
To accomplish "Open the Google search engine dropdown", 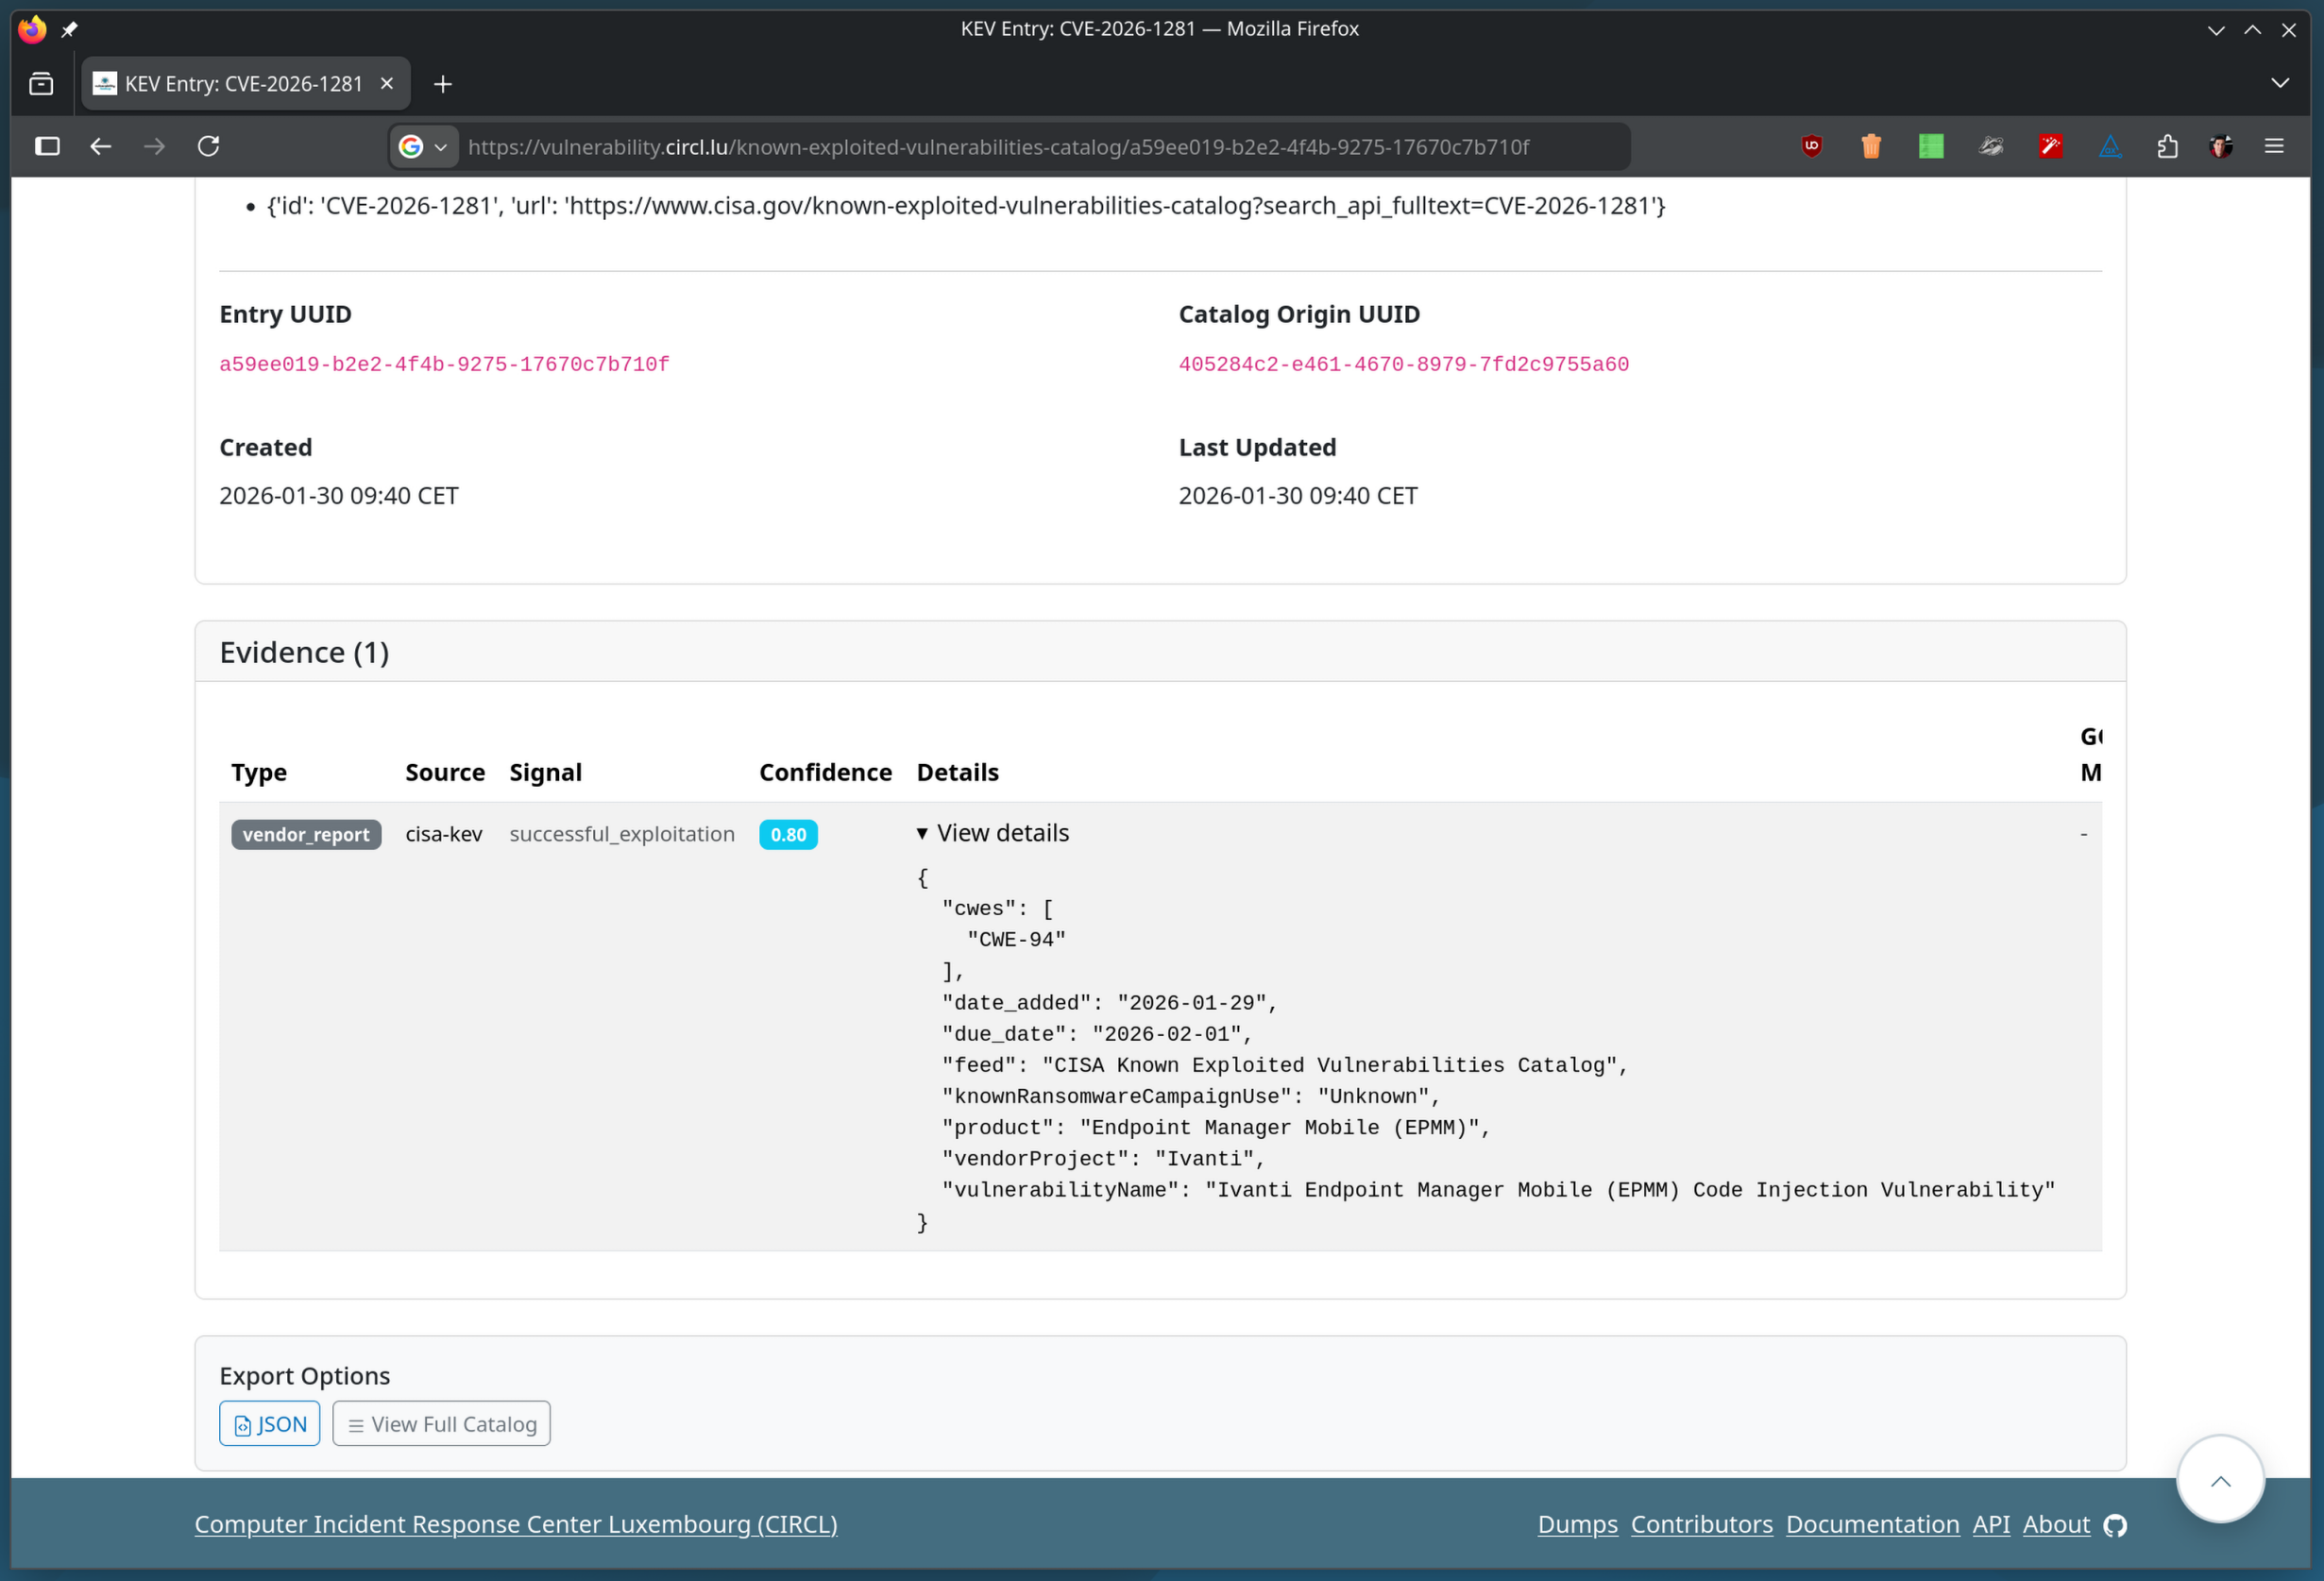I will point(423,147).
